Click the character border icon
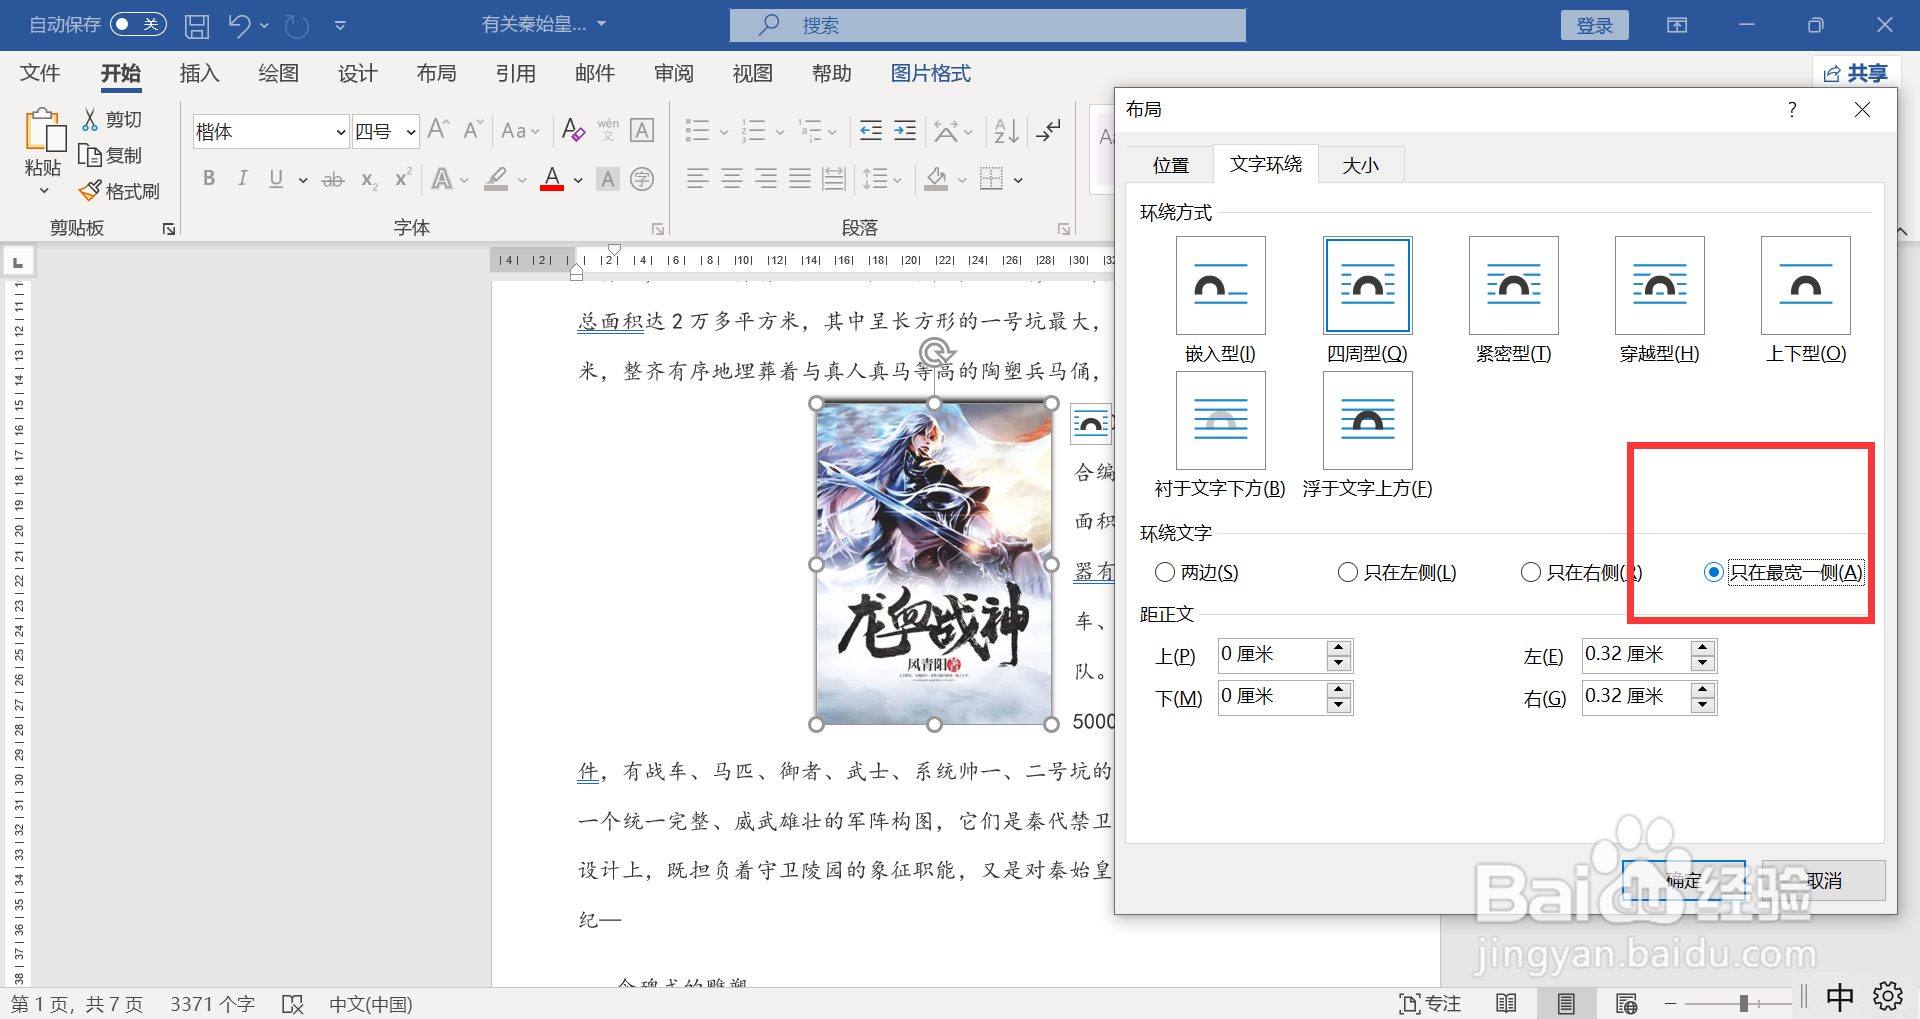Viewport: 1920px width, 1019px height. (x=642, y=130)
